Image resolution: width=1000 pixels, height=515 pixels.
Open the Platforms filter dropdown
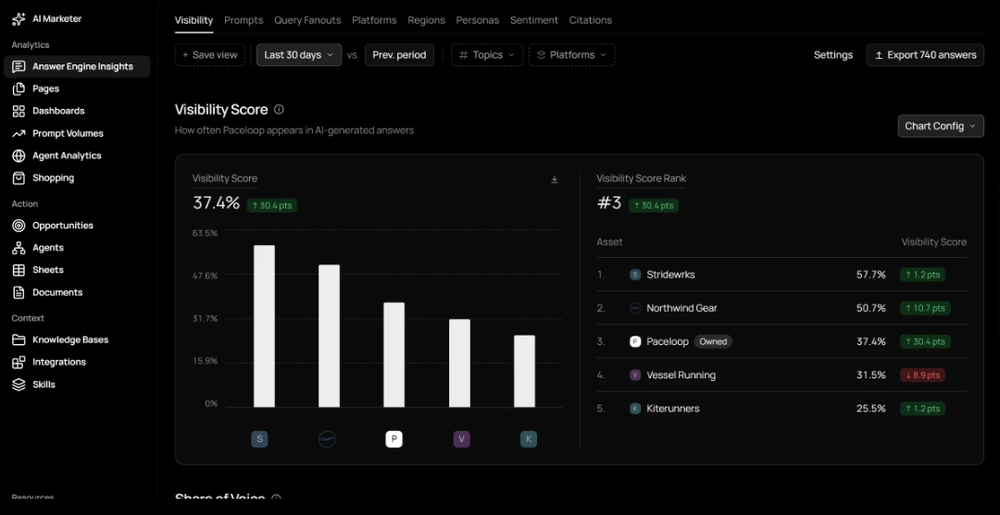pos(571,55)
